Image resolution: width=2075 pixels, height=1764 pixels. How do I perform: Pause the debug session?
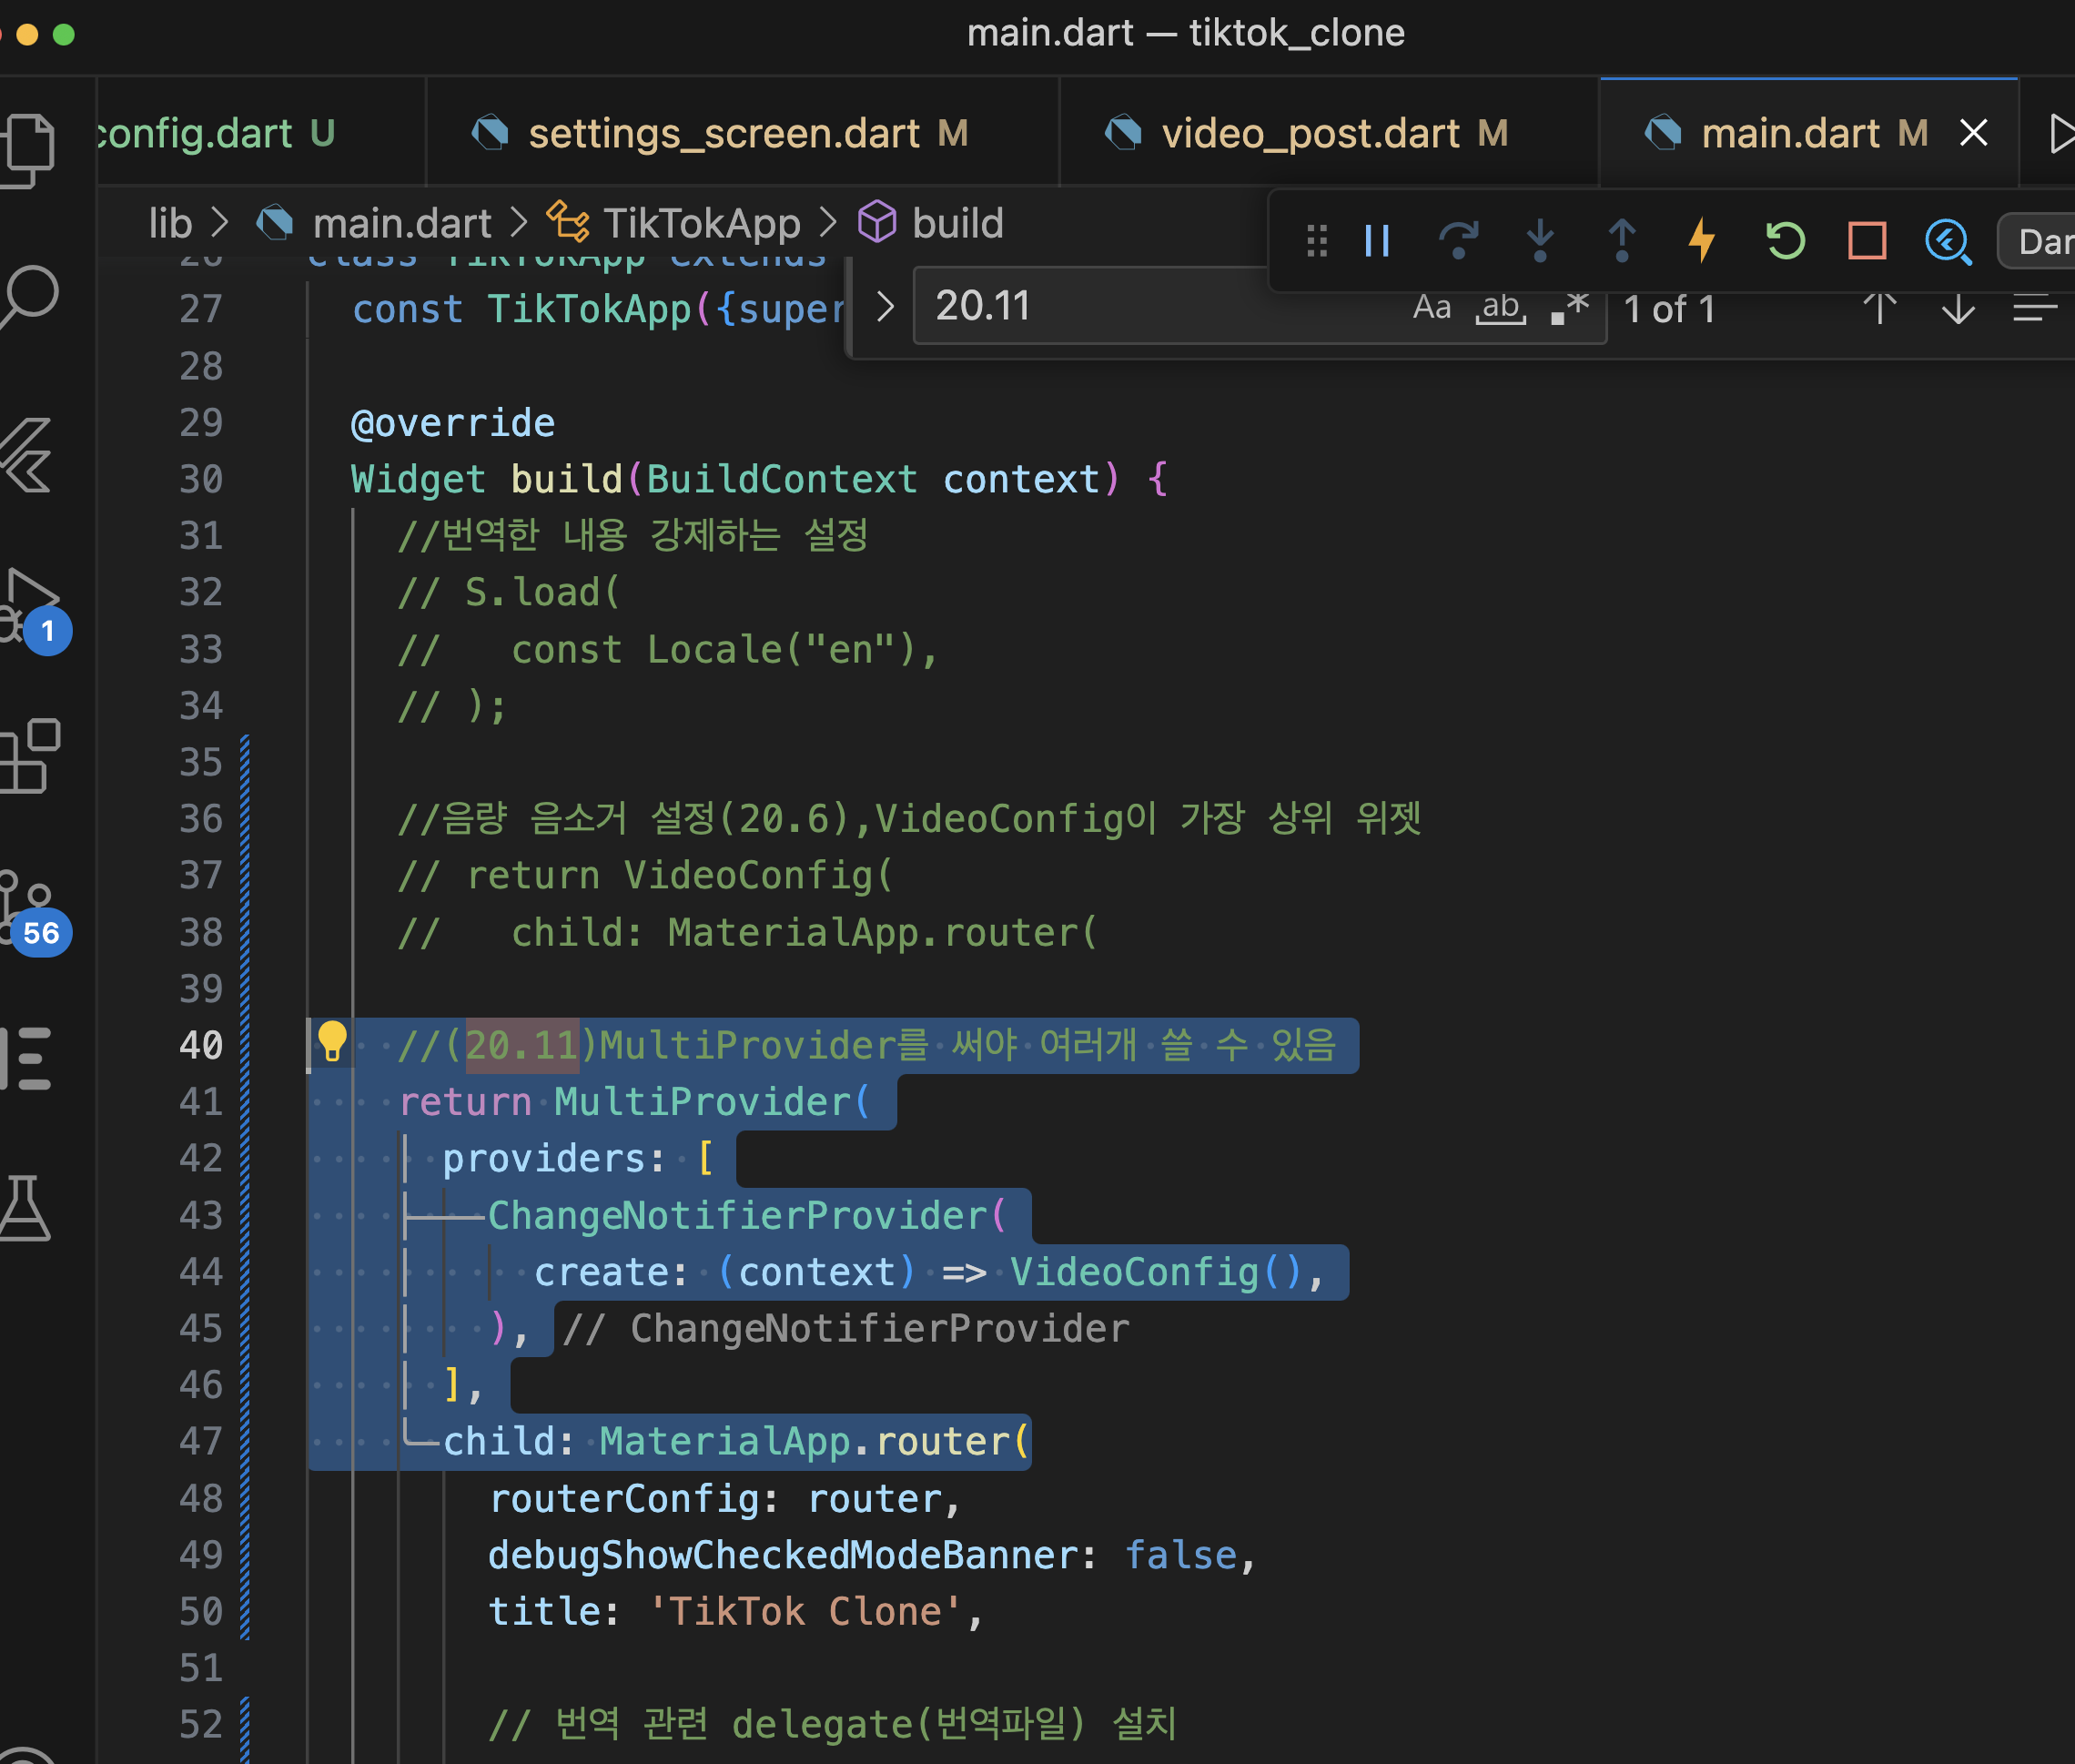[x=1377, y=241]
